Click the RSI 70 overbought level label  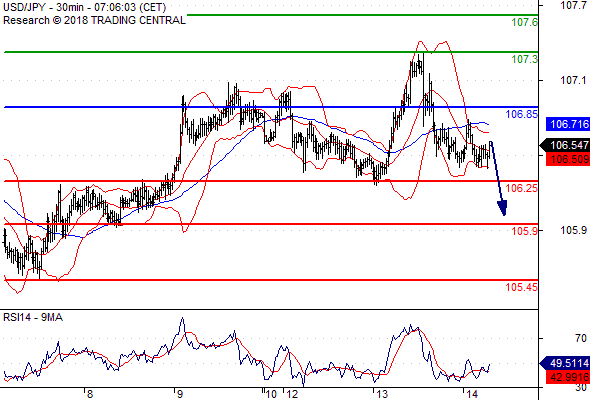[x=581, y=338]
